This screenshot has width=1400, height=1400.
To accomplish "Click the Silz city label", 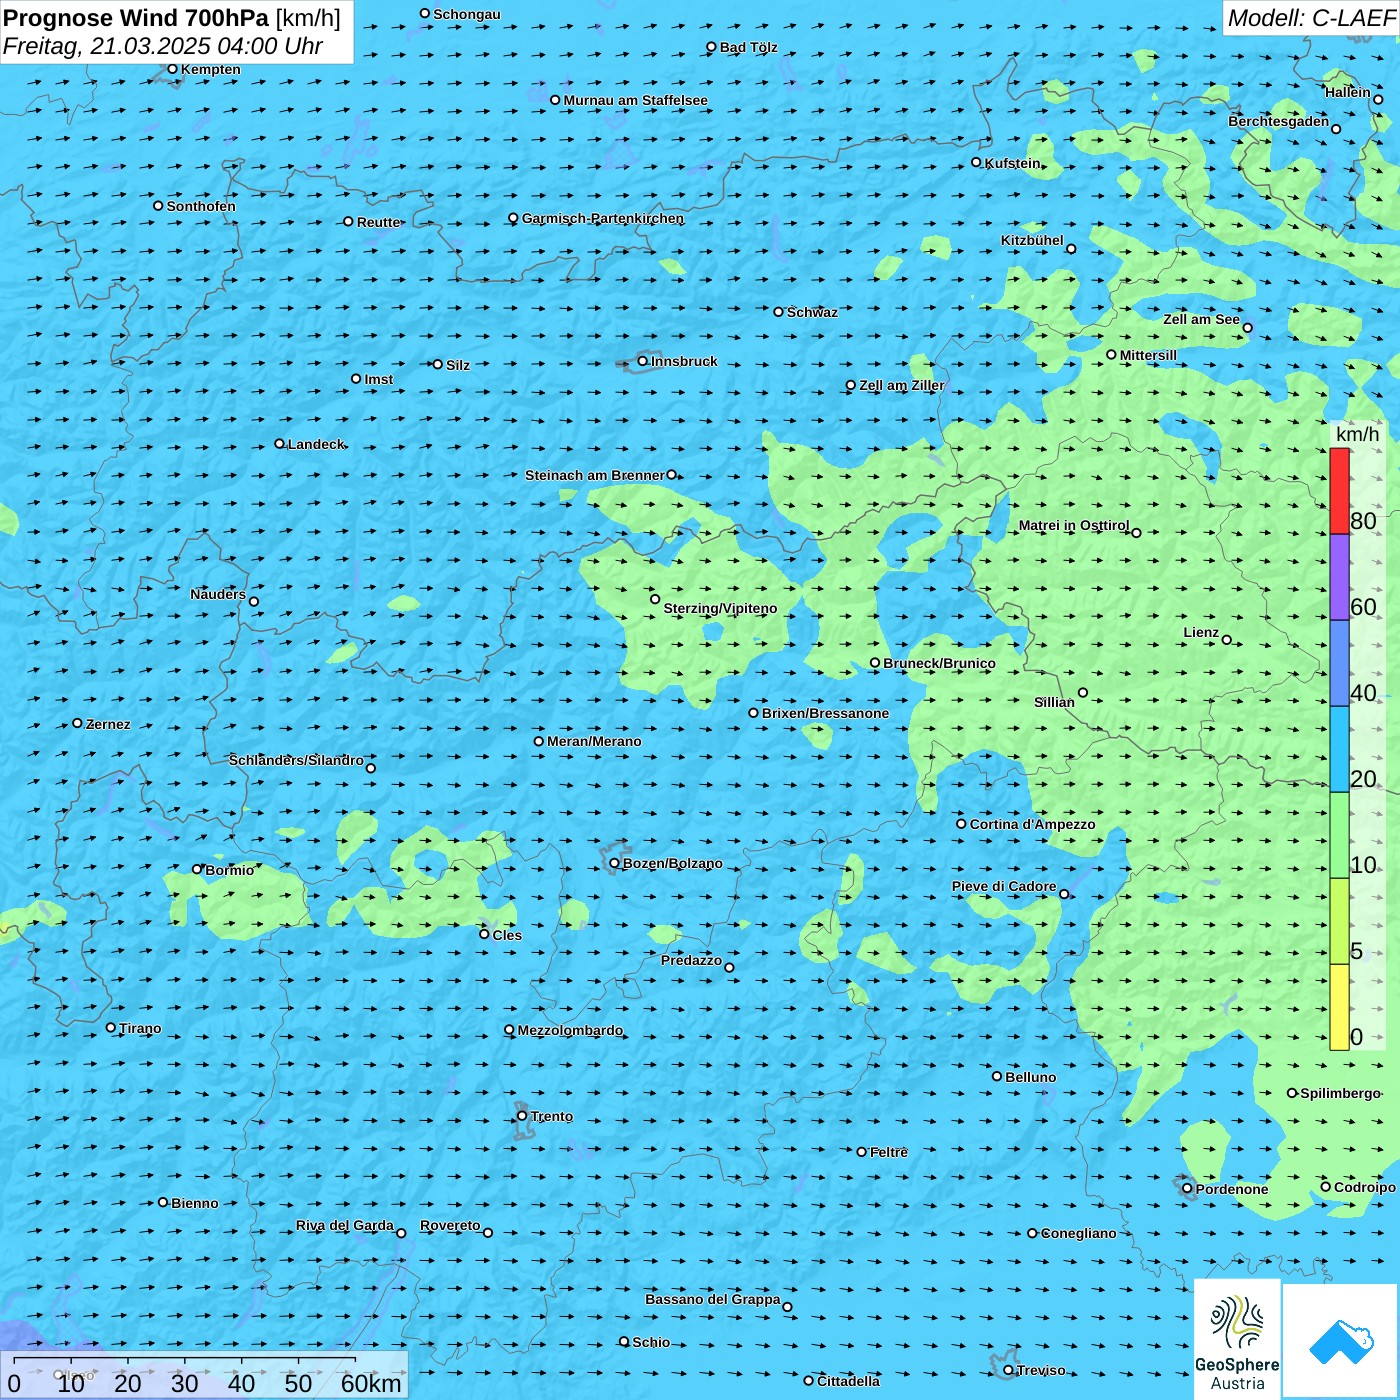I will coord(458,365).
